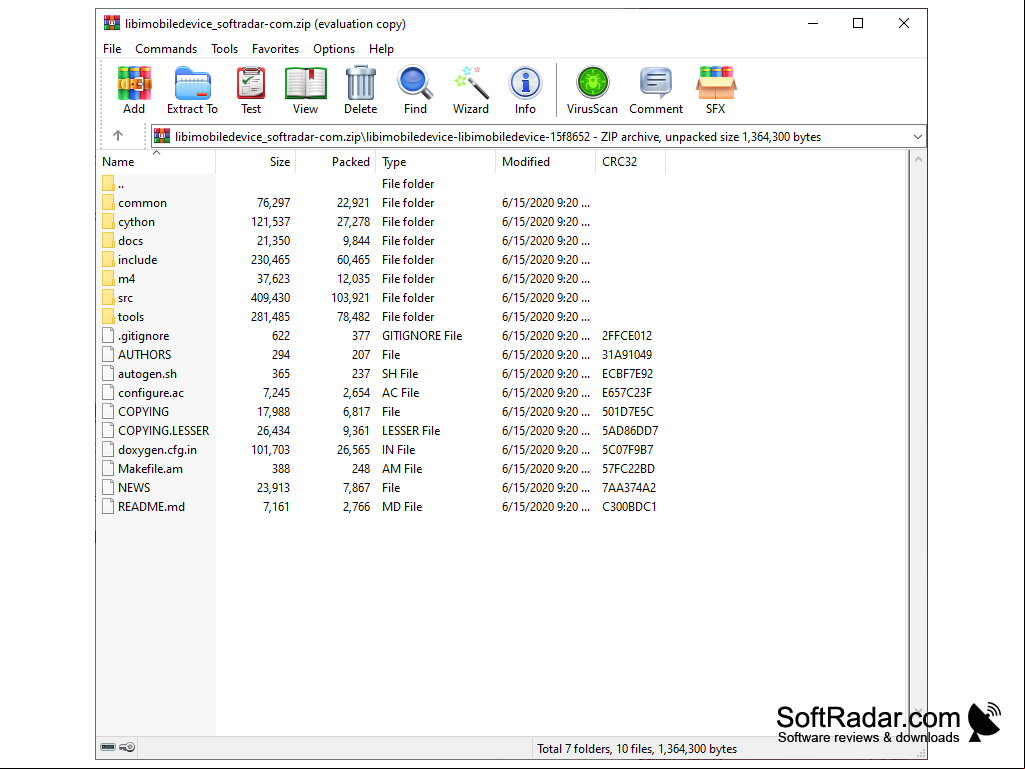Sort by CRC32 column header
The width and height of the screenshot is (1025, 769).
pyautogui.click(x=630, y=162)
